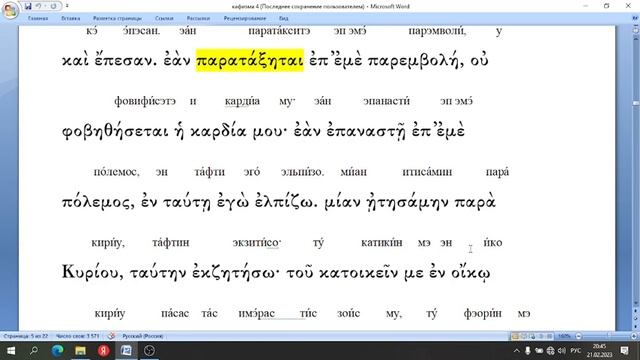Switch to the Вид tab
Image resolution: width=640 pixels, height=360 pixels.
(284, 18)
